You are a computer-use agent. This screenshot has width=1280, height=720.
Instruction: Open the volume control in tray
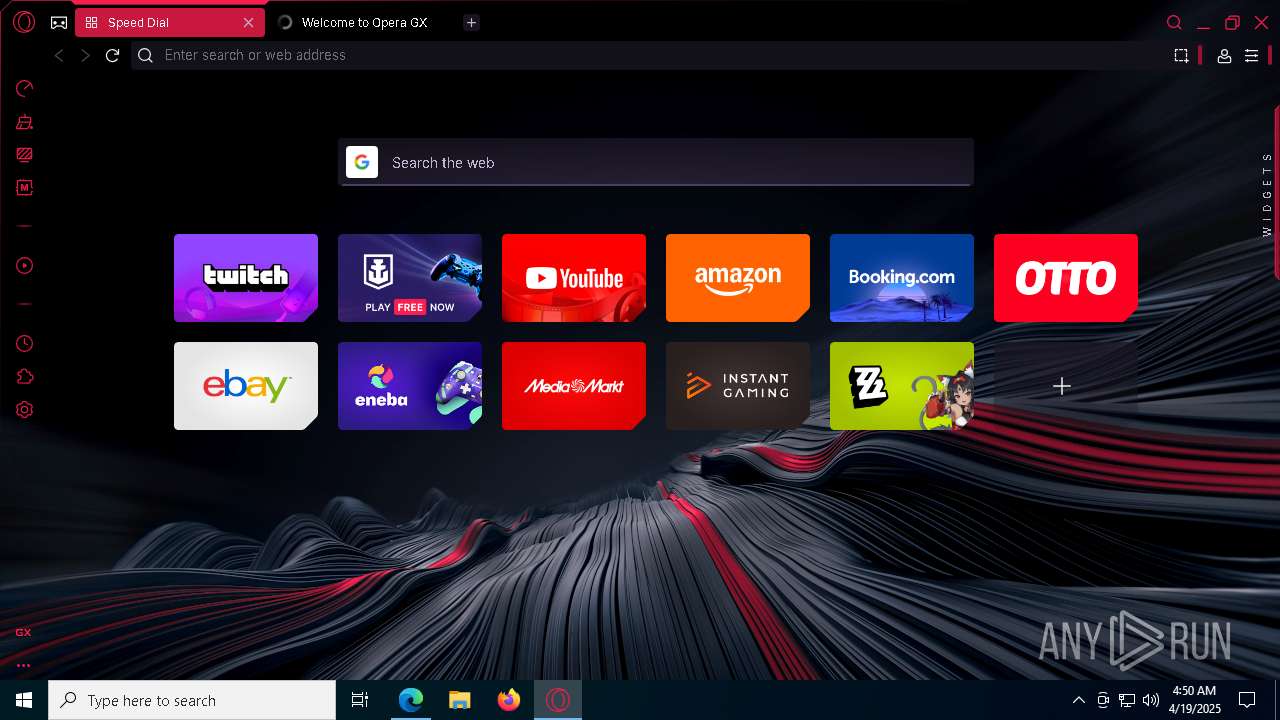(x=1151, y=700)
